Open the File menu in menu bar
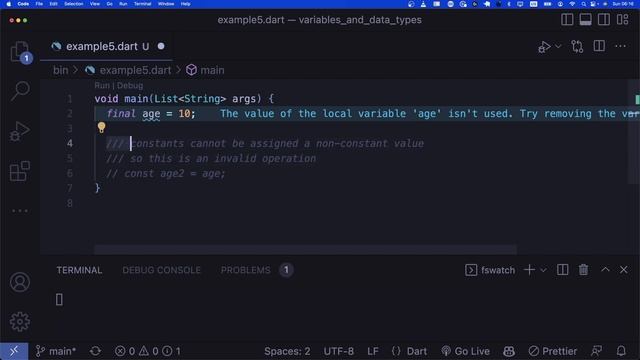This screenshot has width=640, height=360. tap(39, 4)
